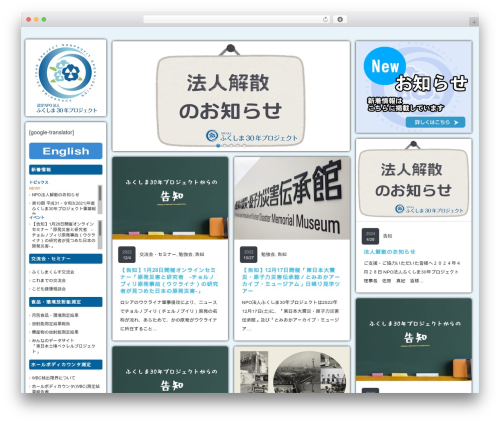Open 月別食品・環境測定結果 link
Screen dimensions: 500x423
point(55,315)
